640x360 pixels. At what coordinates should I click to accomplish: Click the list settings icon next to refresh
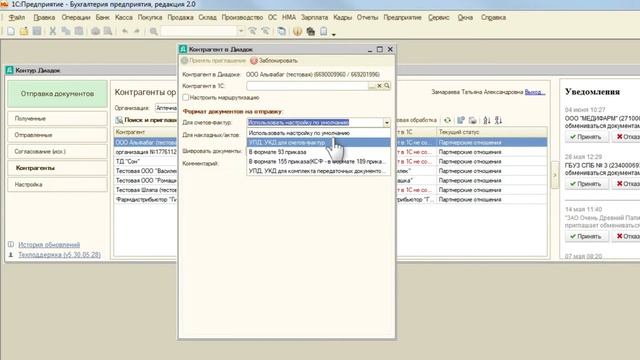point(461,120)
